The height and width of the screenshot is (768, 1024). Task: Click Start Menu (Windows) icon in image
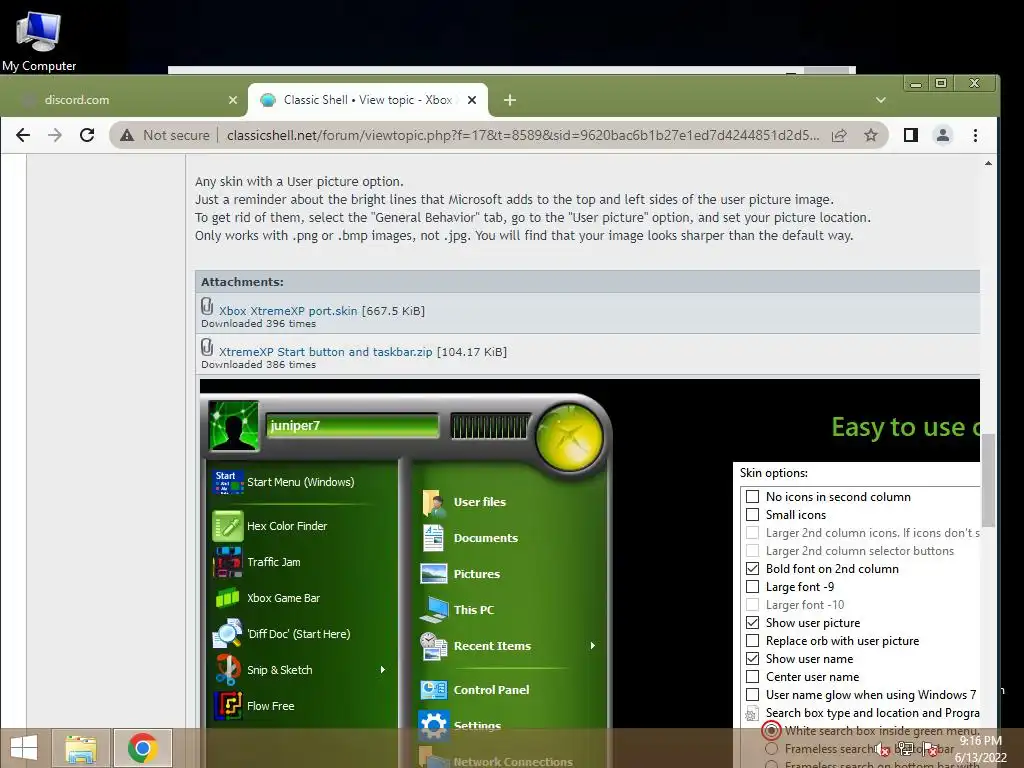coord(227,483)
